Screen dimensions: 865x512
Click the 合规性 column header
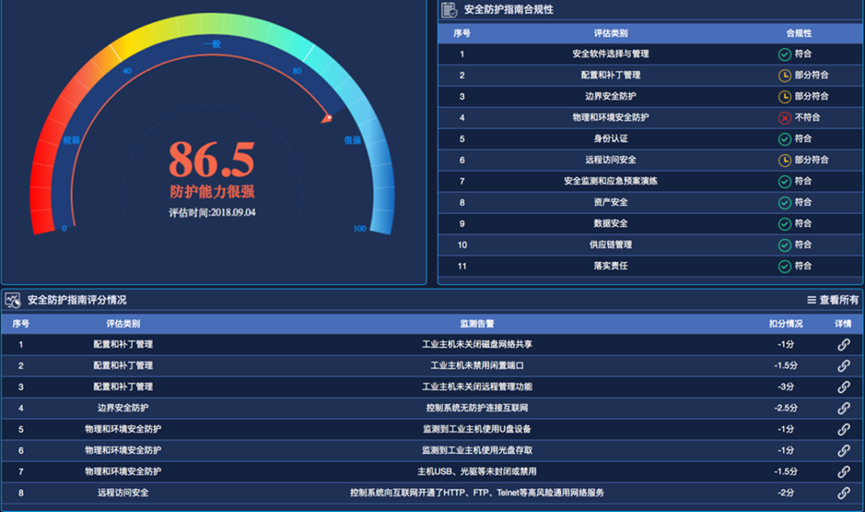click(x=799, y=33)
